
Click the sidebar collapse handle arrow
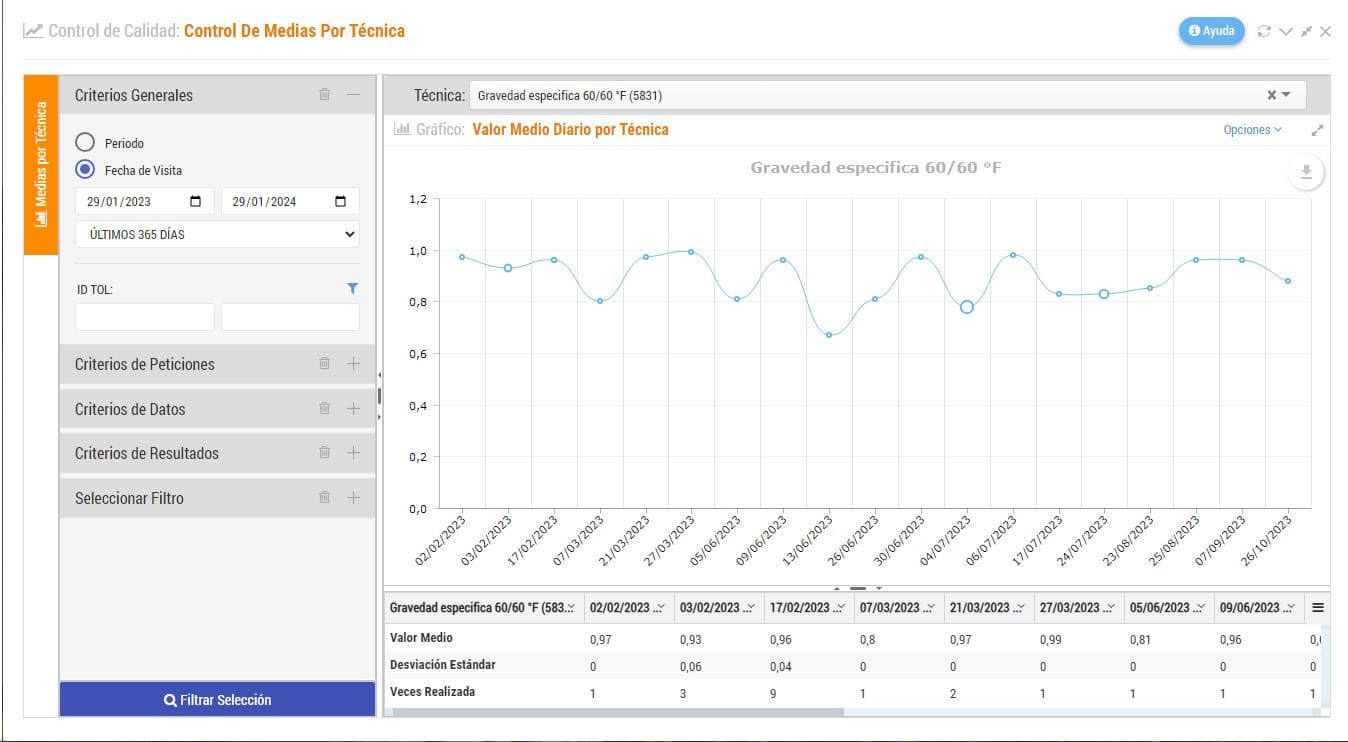pos(379,375)
